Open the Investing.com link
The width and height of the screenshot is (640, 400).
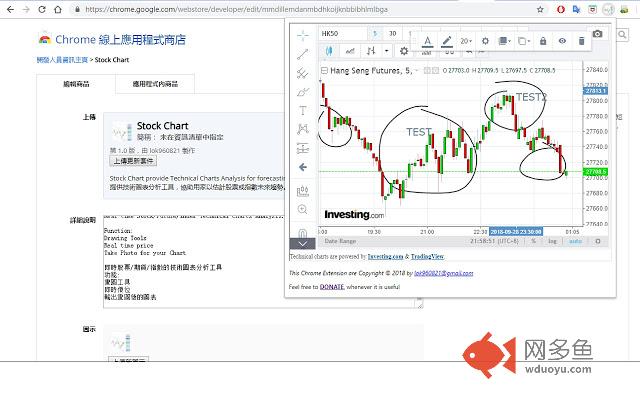(x=385, y=257)
